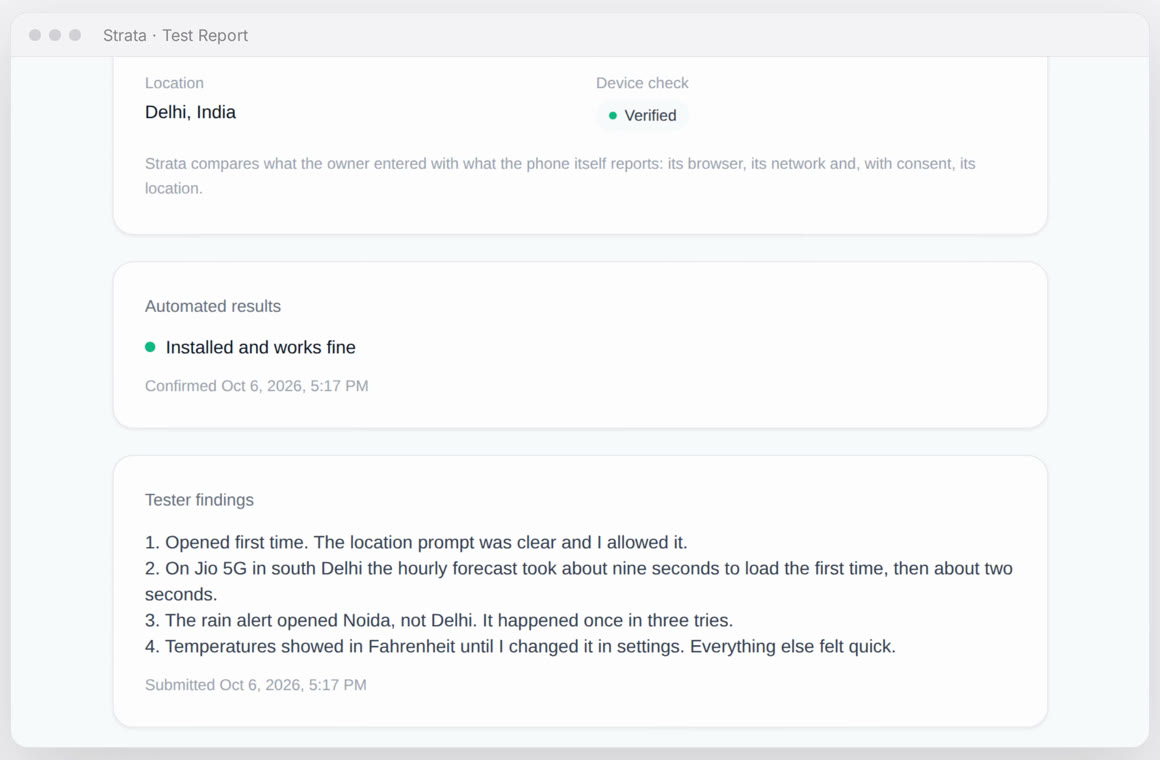Click the Automated results heading

point(213,306)
